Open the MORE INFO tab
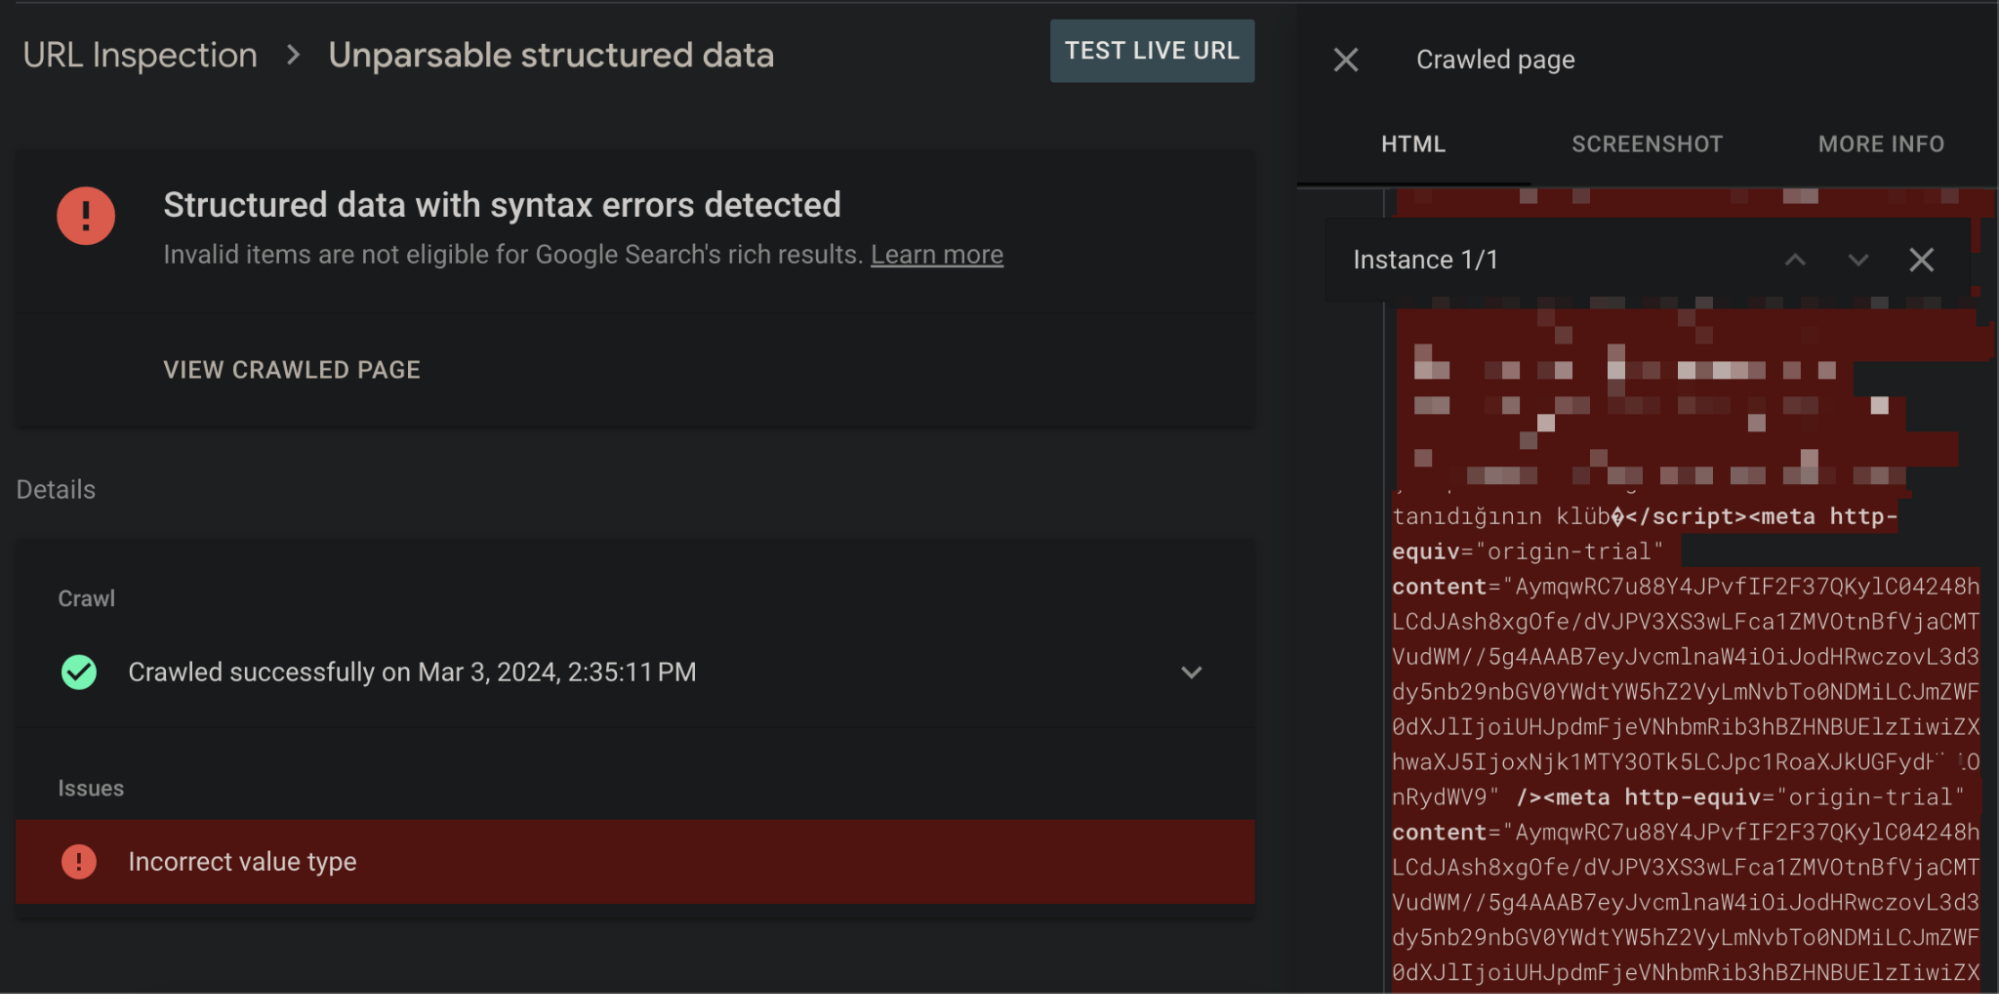 coord(1881,144)
